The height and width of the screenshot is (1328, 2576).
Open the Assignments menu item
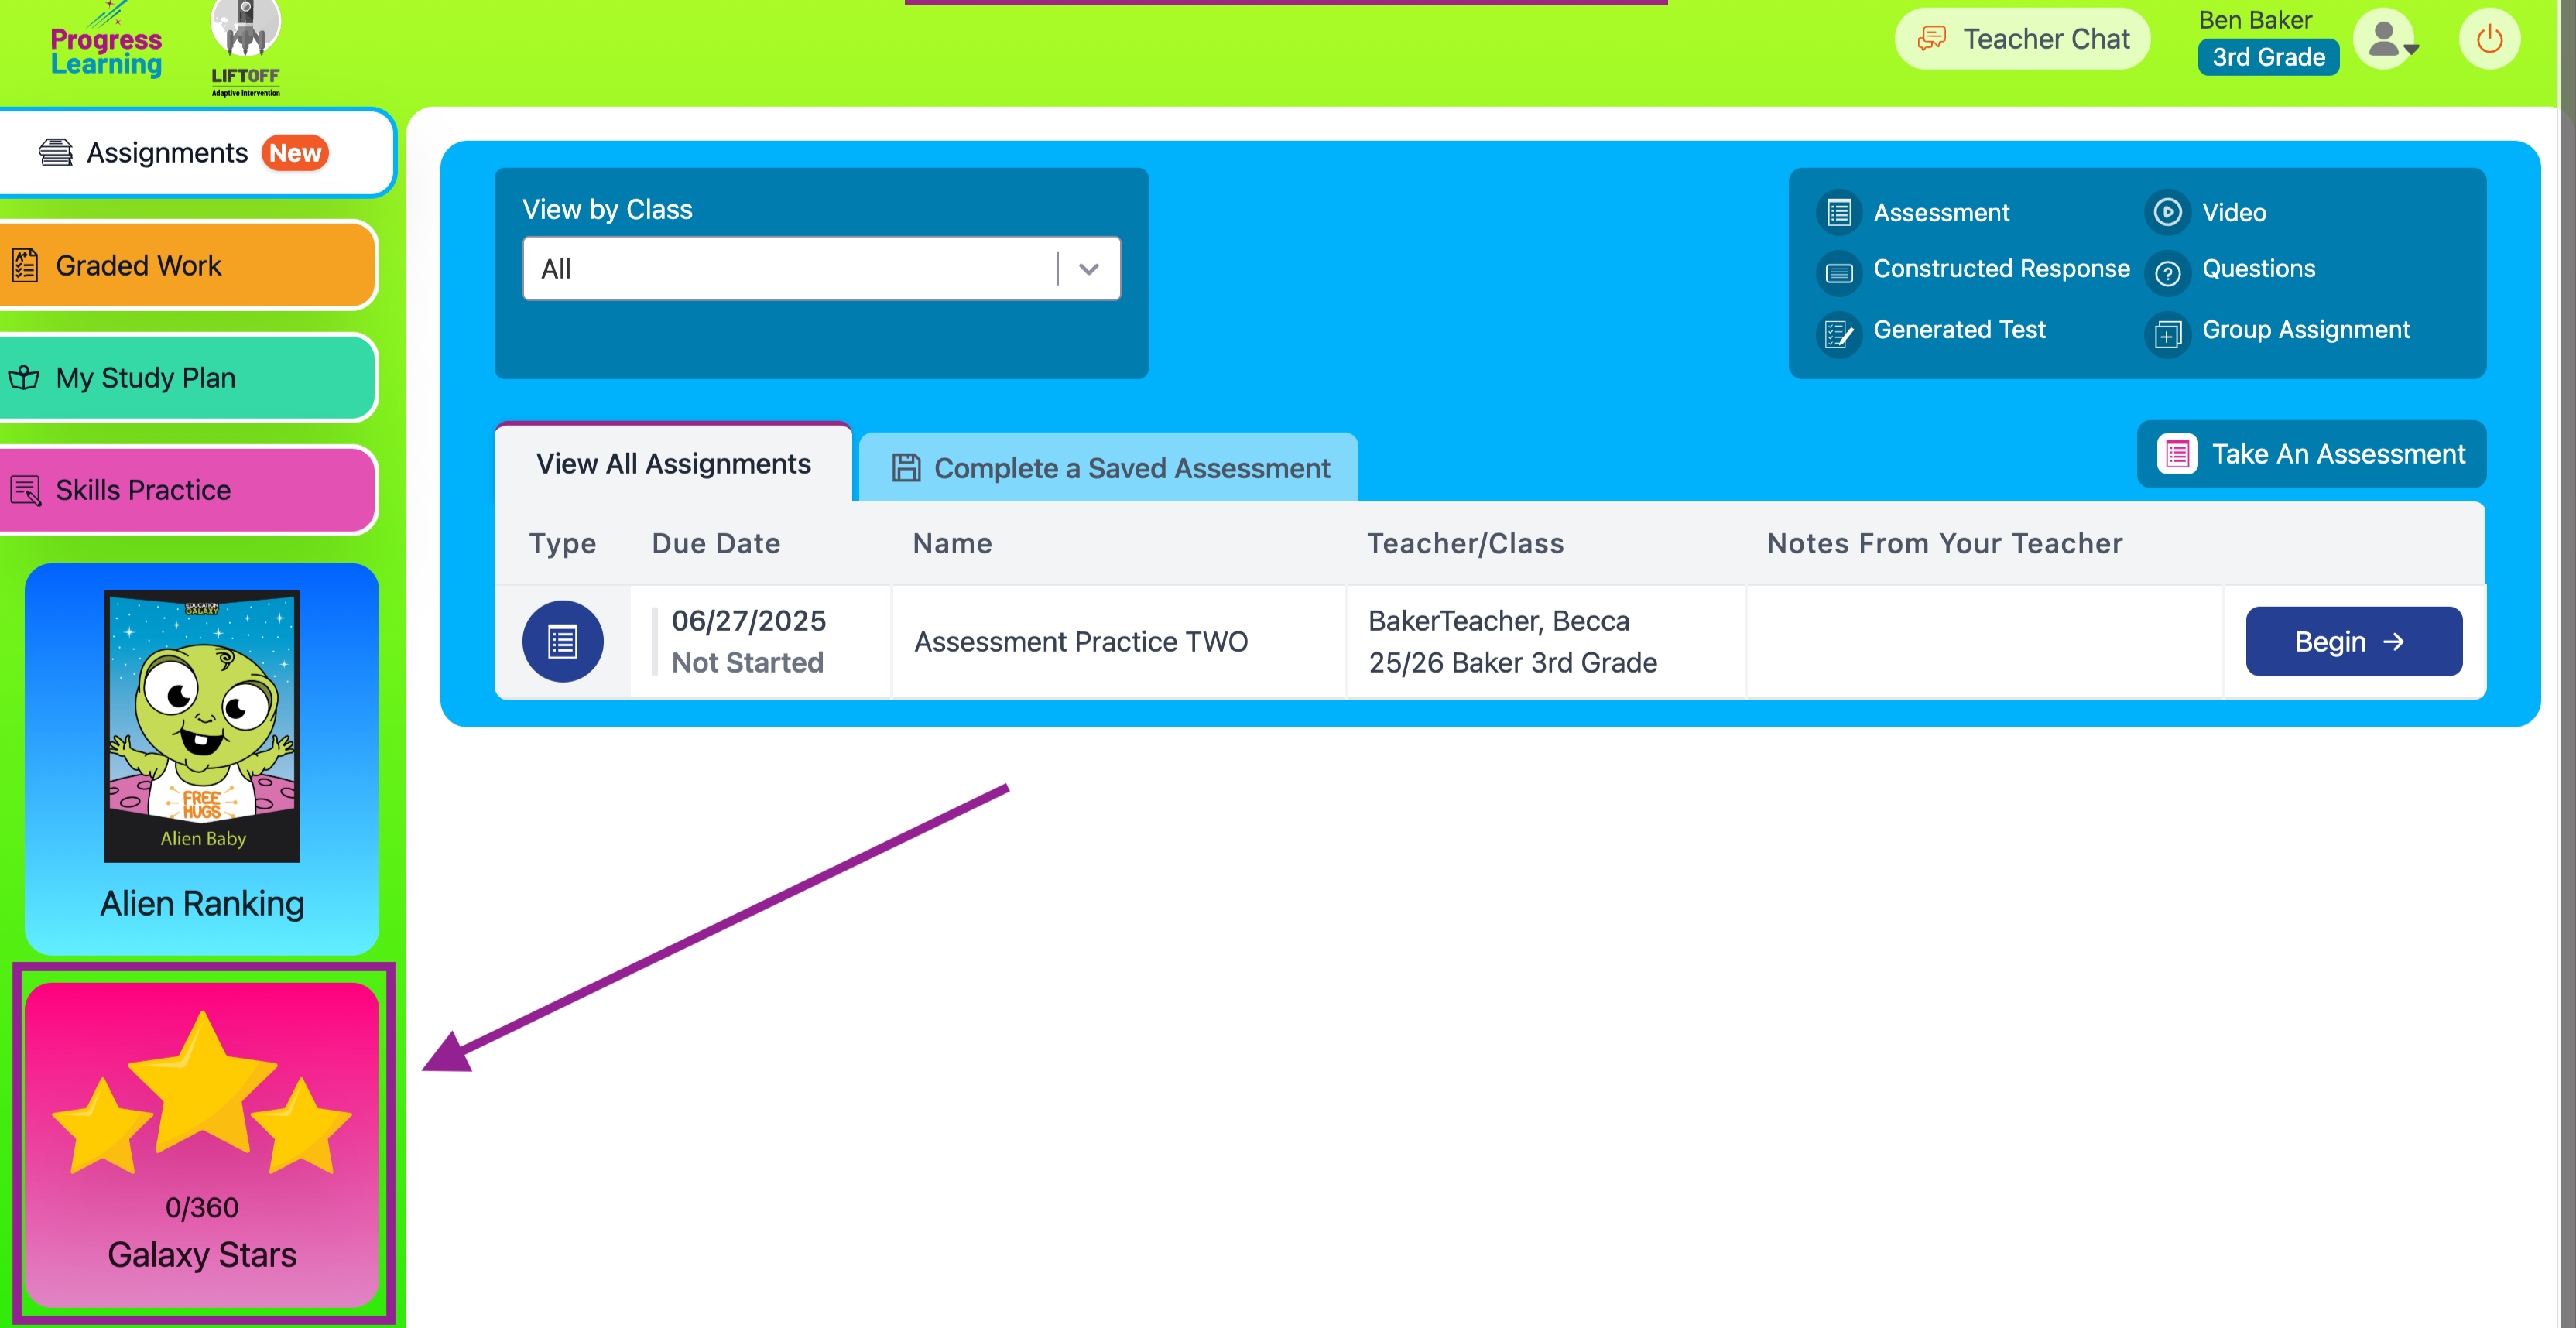(x=197, y=152)
